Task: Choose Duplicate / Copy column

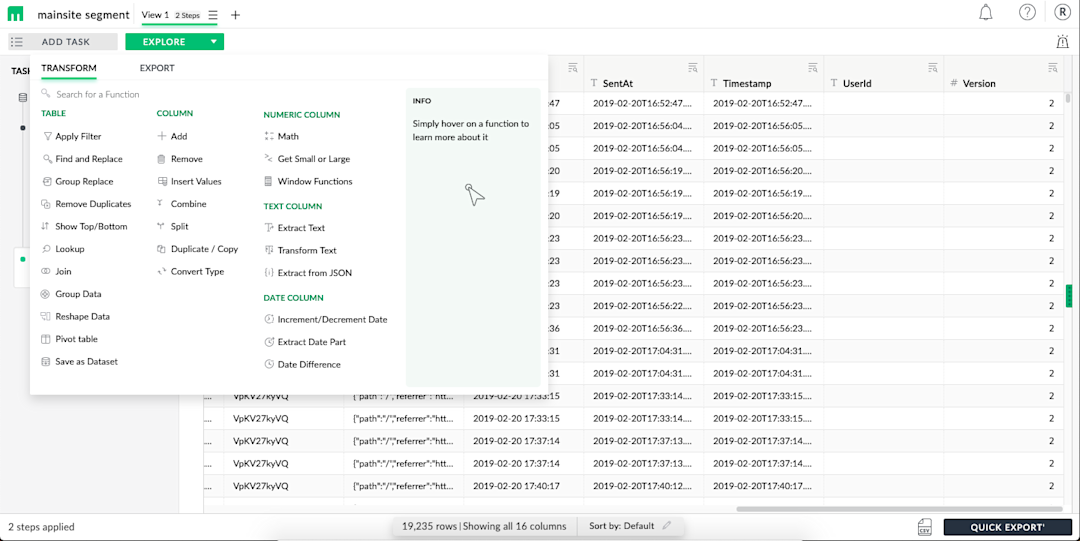Action: tap(198, 249)
